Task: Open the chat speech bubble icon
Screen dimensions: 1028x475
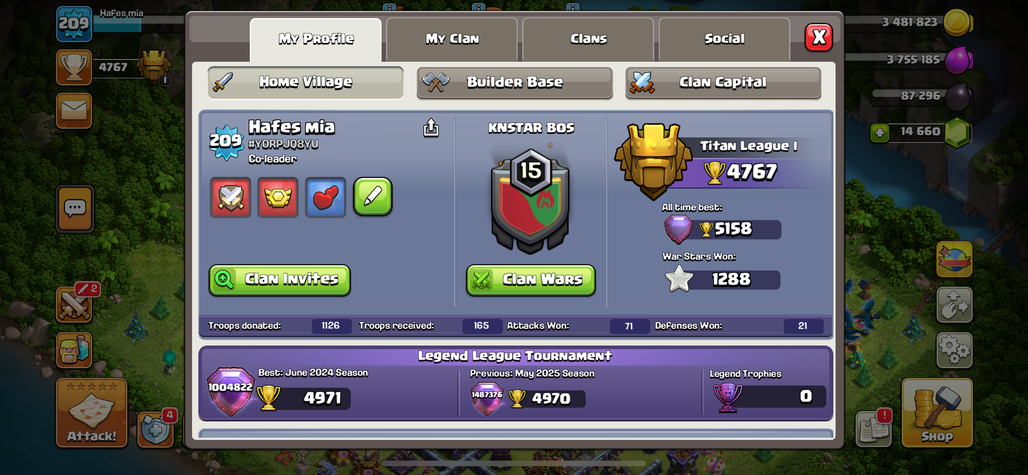Action: coord(74,209)
